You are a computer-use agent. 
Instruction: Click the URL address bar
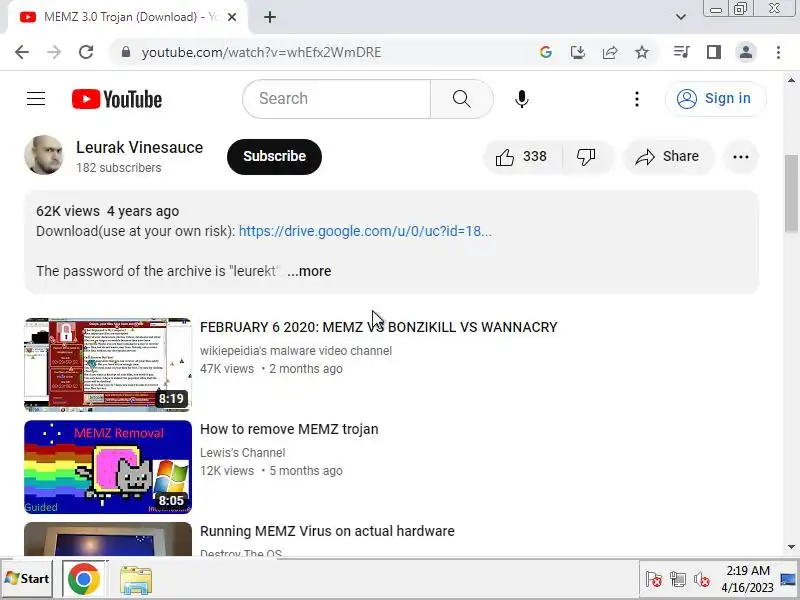click(x=327, y=52)
